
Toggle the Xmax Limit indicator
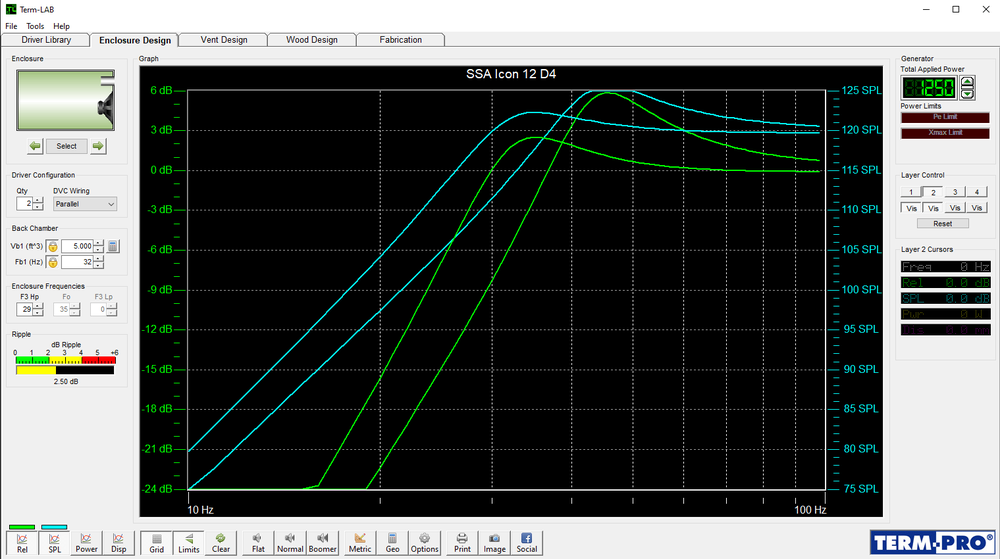(945, 133)
